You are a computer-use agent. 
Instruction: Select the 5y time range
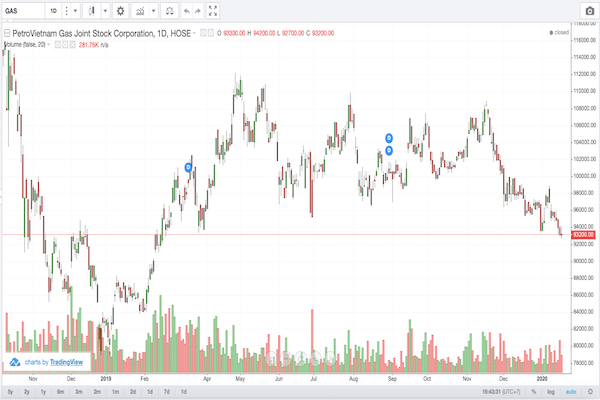click(10, 392)
